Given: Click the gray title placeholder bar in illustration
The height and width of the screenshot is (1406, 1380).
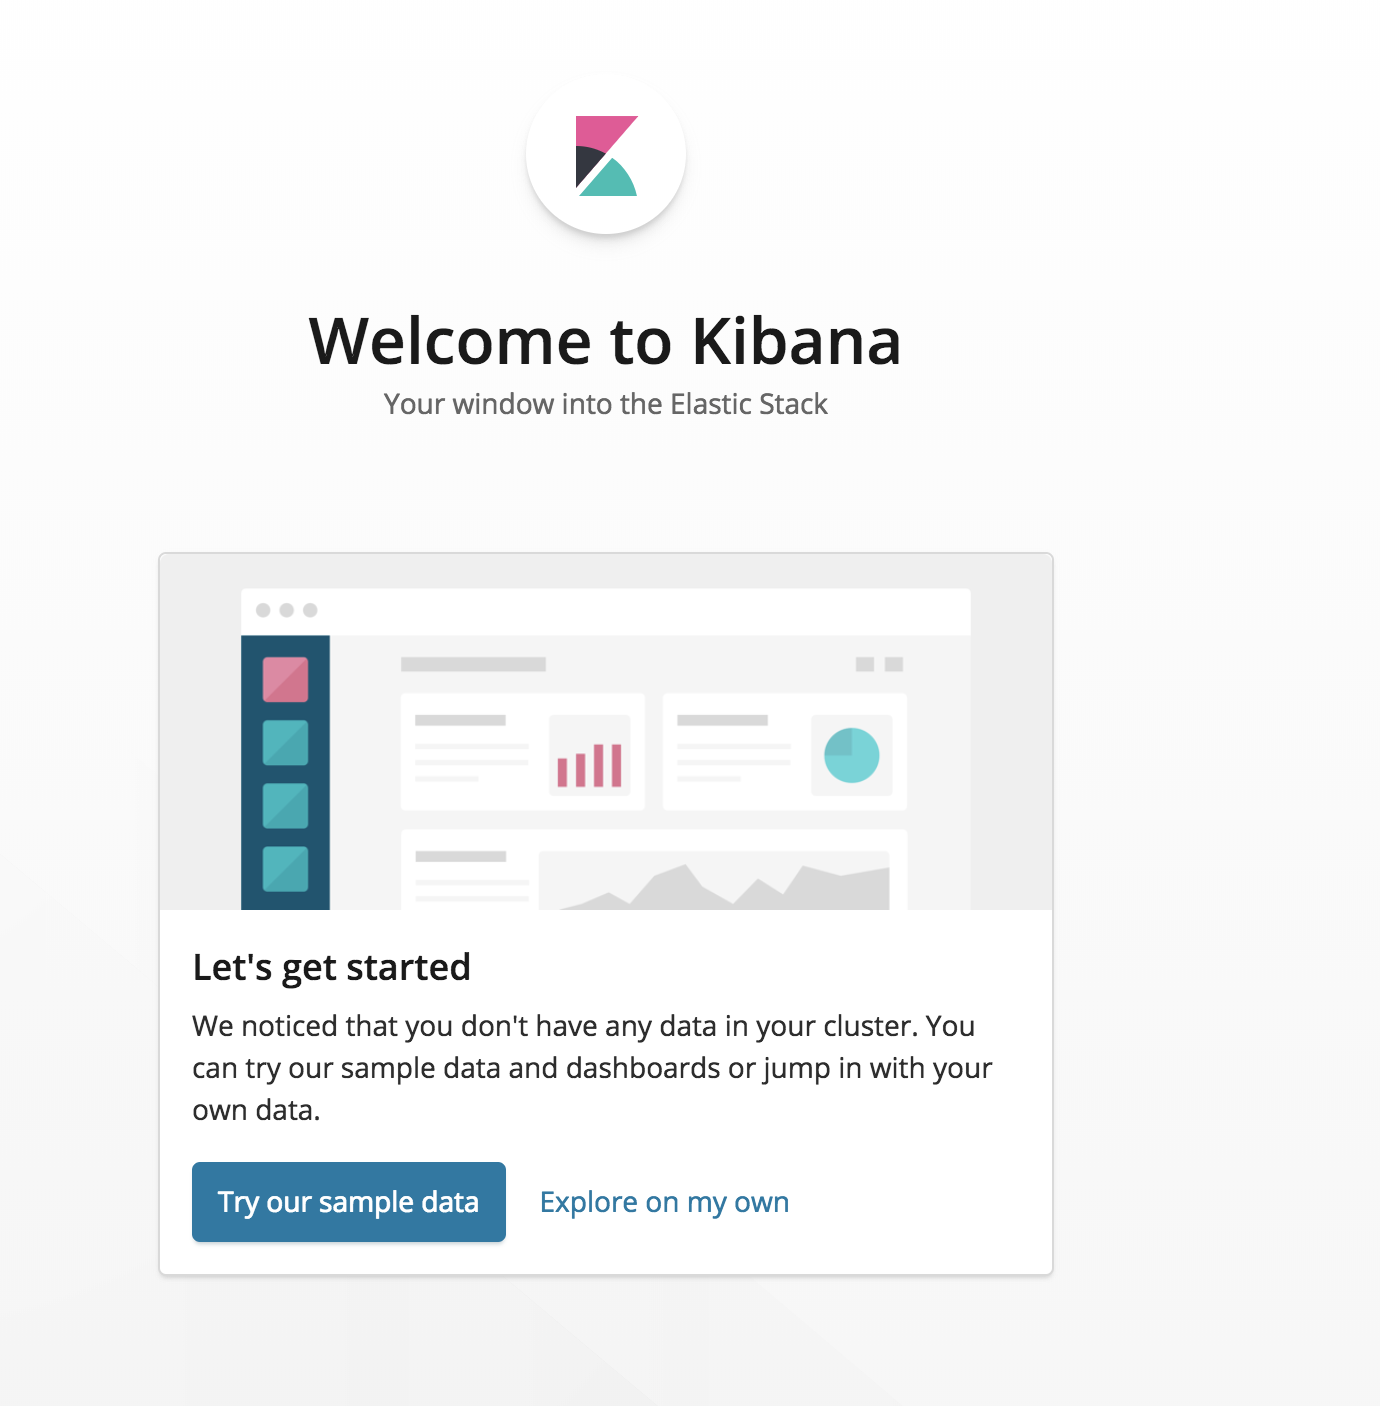Looking at the screenshot, I should pyautogui.click(x=473, y=664).
